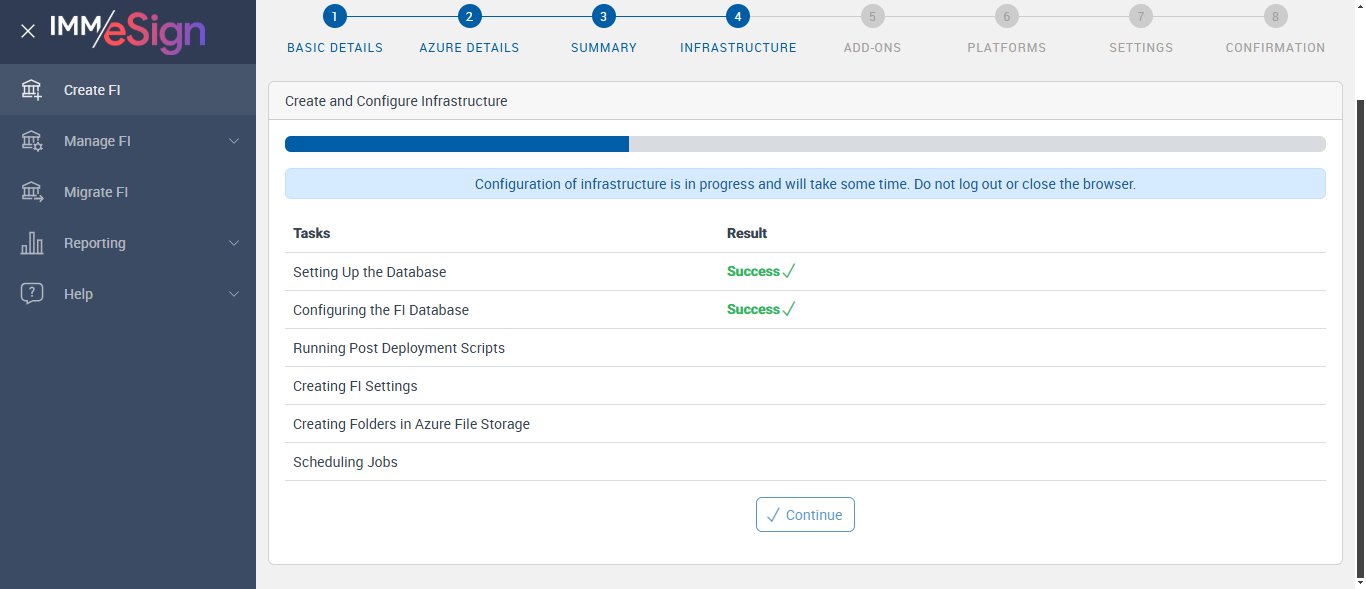Go to Basic Details step label
This screenshot has width=1366, height=589.
click(335, 48)
